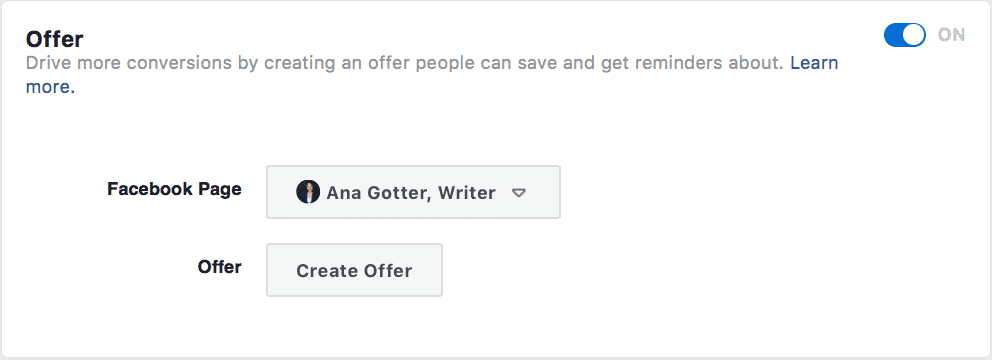This screenshot has width=992, height=360.
Task: Select the Ana Gotter, Writer page name text
Action: (x=411, y=192)
